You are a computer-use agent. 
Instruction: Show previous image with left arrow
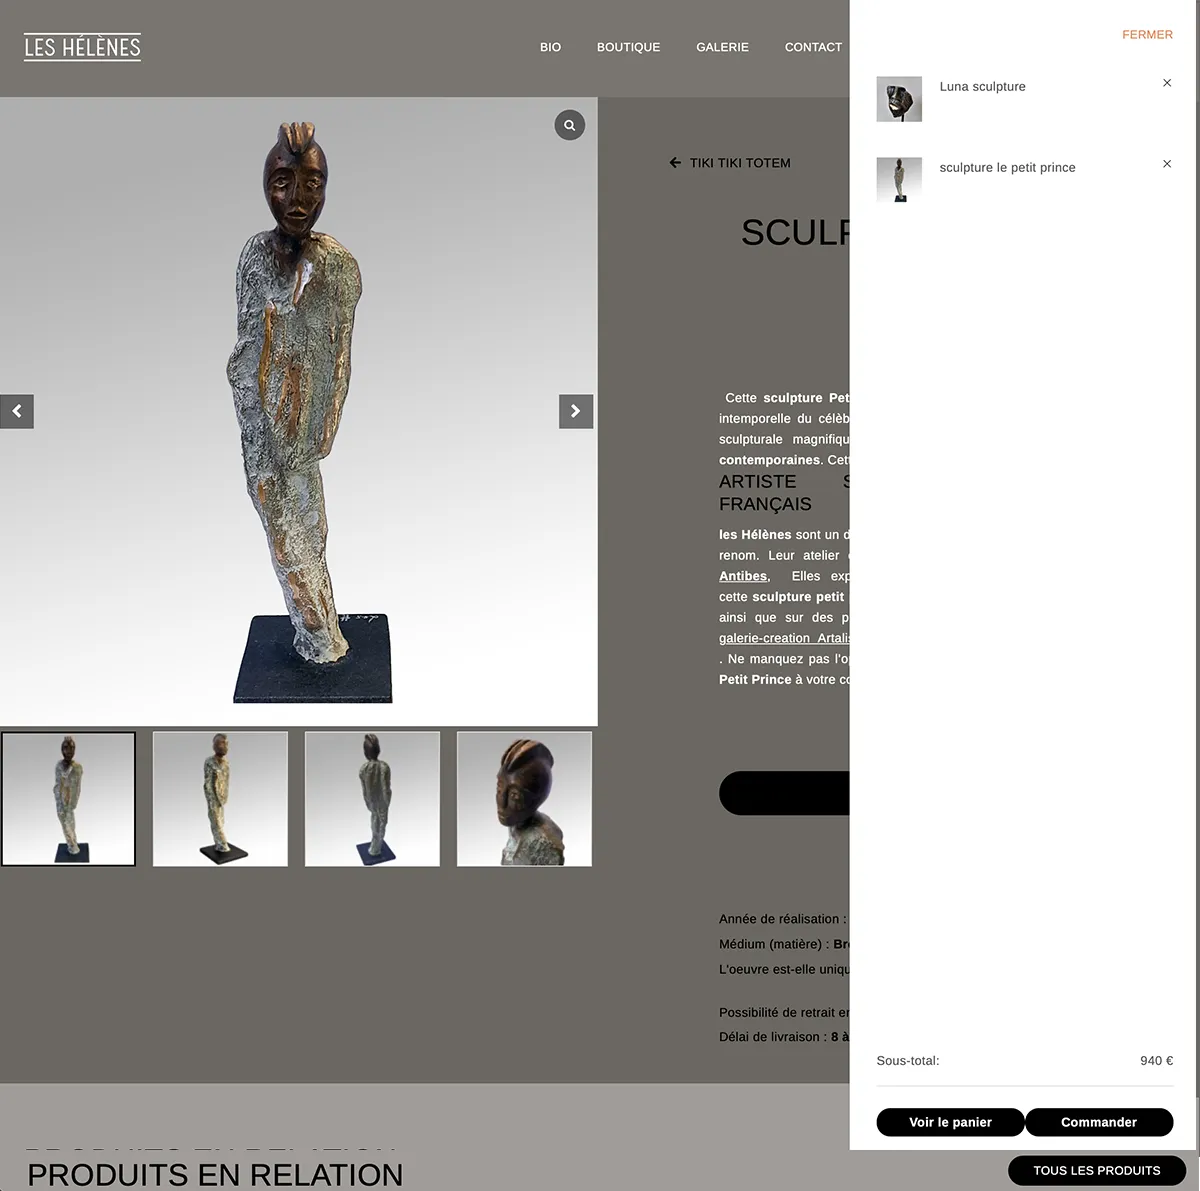coord(17,411)
